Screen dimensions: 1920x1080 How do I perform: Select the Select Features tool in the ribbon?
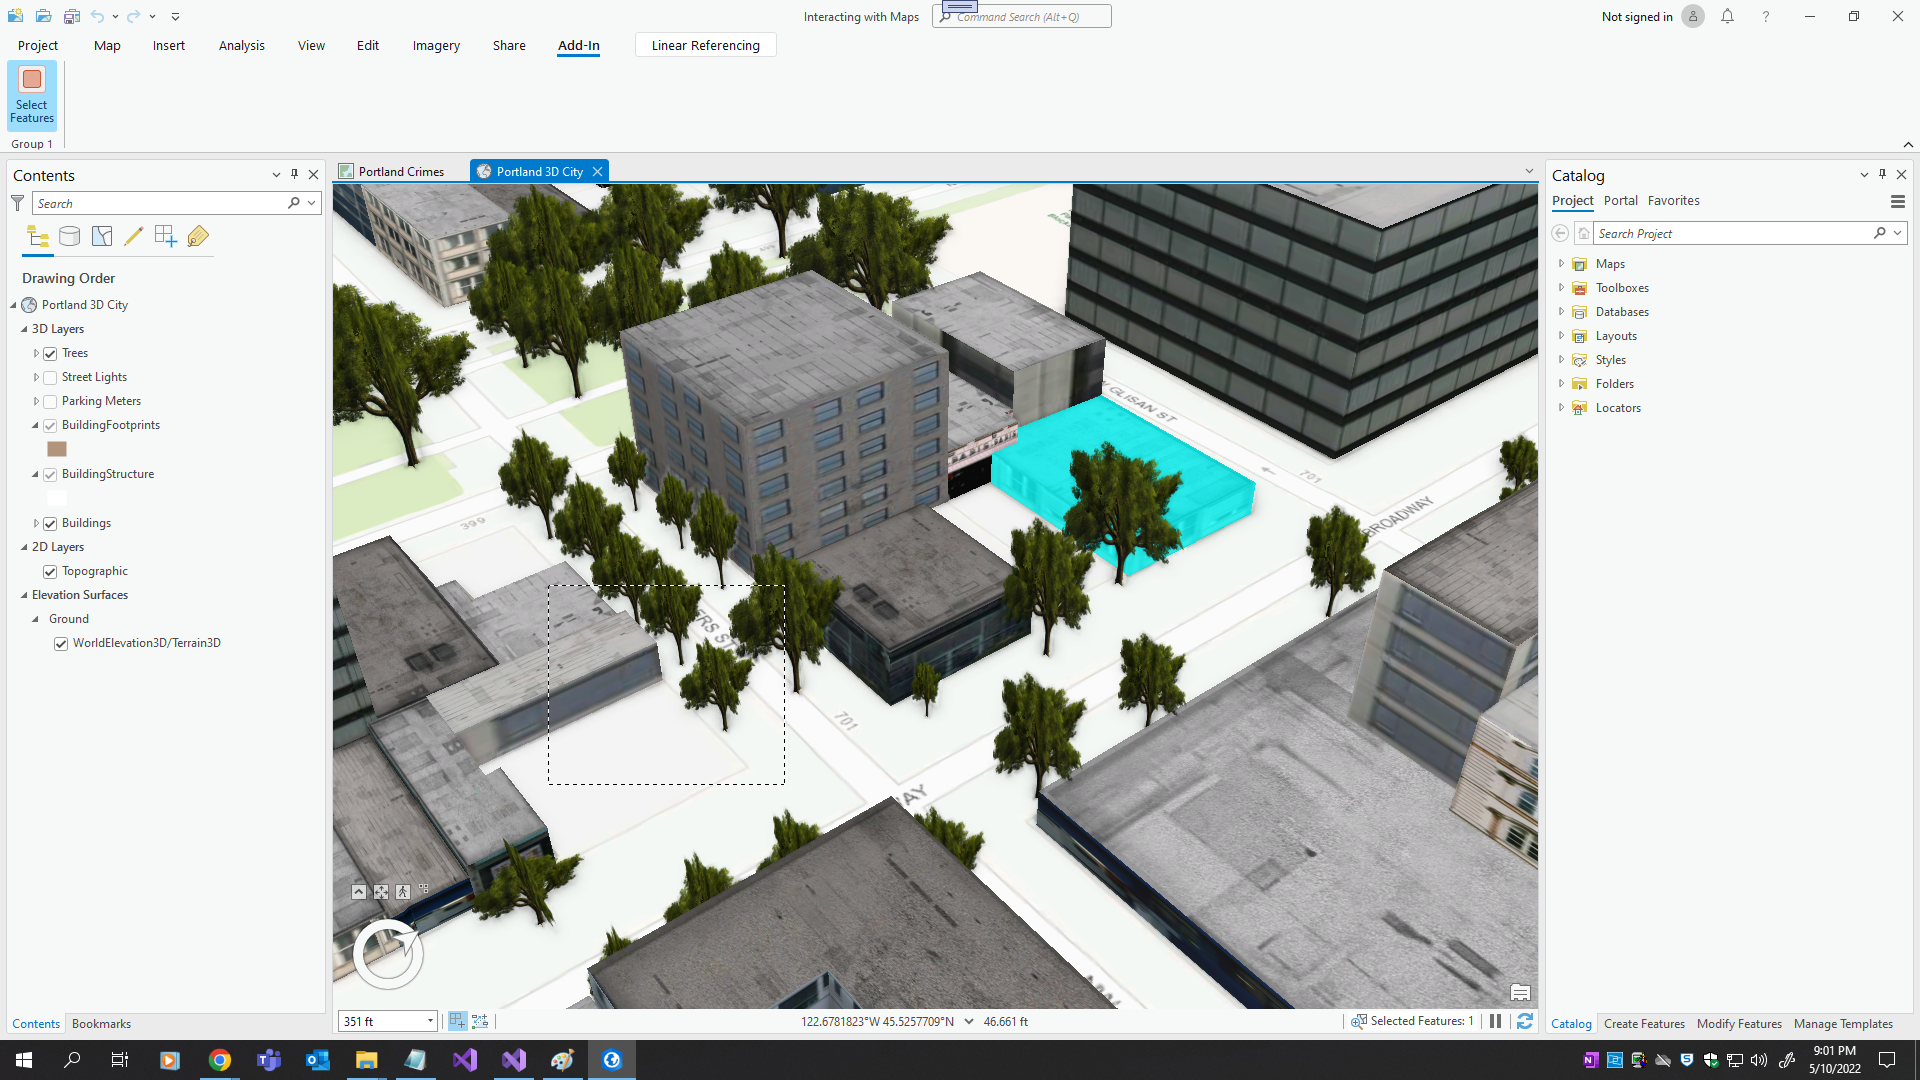click(31, 95)
